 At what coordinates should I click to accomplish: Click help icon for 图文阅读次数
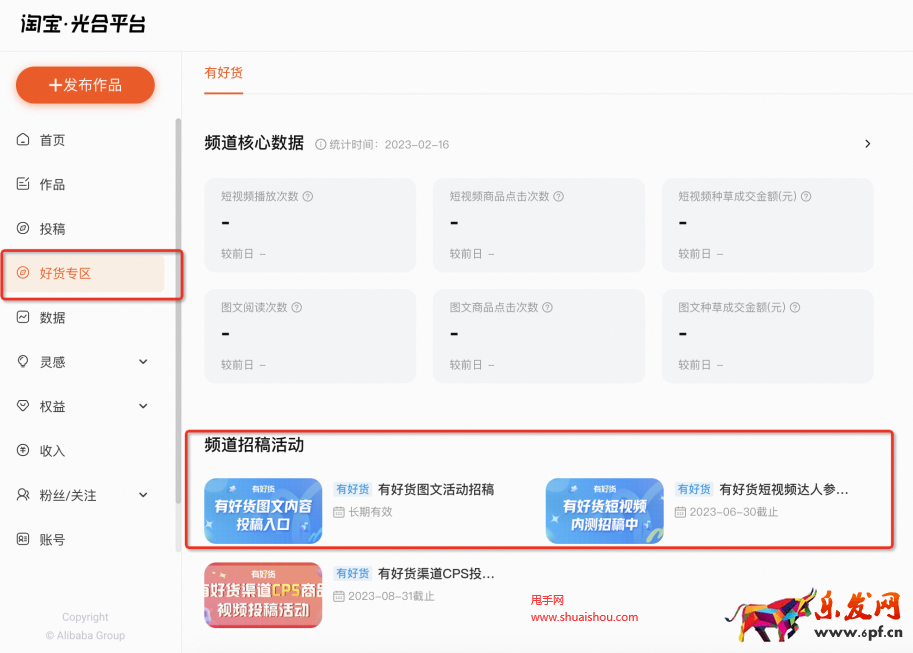(296, 307)
